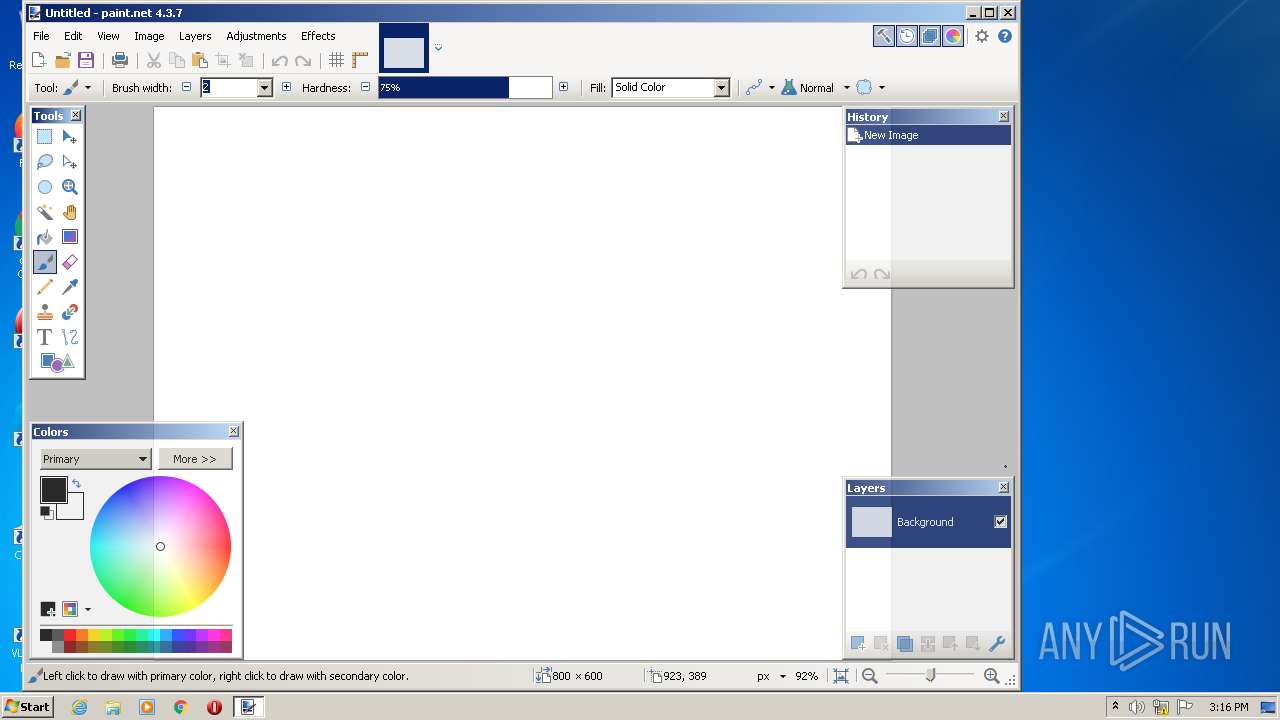Select the Zoom tool in Tools panel
The image size is (1280, 720).
pyautogui.click(x=70, y=187)
